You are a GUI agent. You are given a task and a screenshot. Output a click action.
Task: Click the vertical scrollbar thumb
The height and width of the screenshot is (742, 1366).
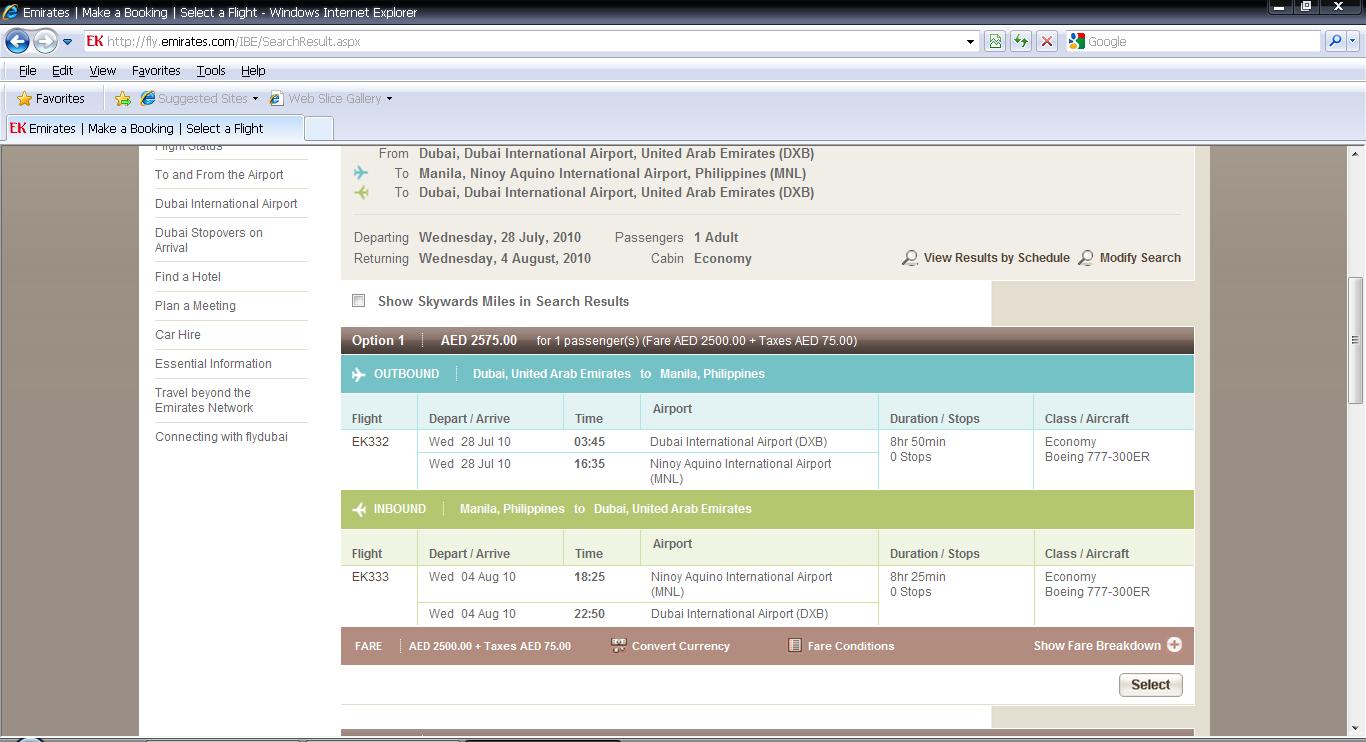(x=1356, y=340)
